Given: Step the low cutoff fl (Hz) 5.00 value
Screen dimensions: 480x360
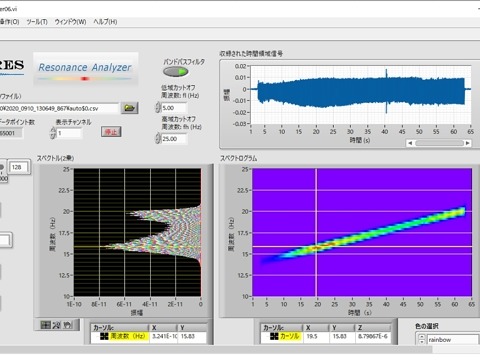Looking at the screenshot, I should 158,108.
